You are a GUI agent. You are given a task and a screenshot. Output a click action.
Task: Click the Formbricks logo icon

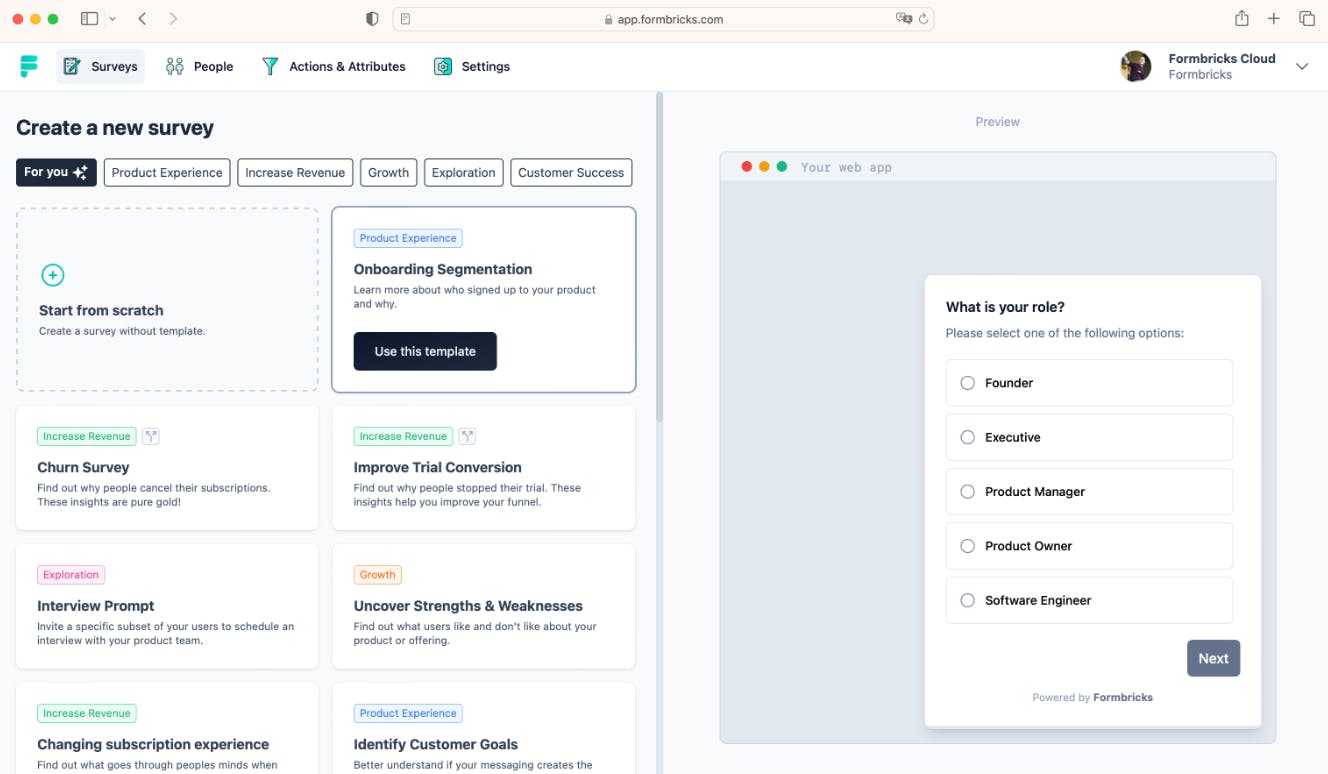28,67
